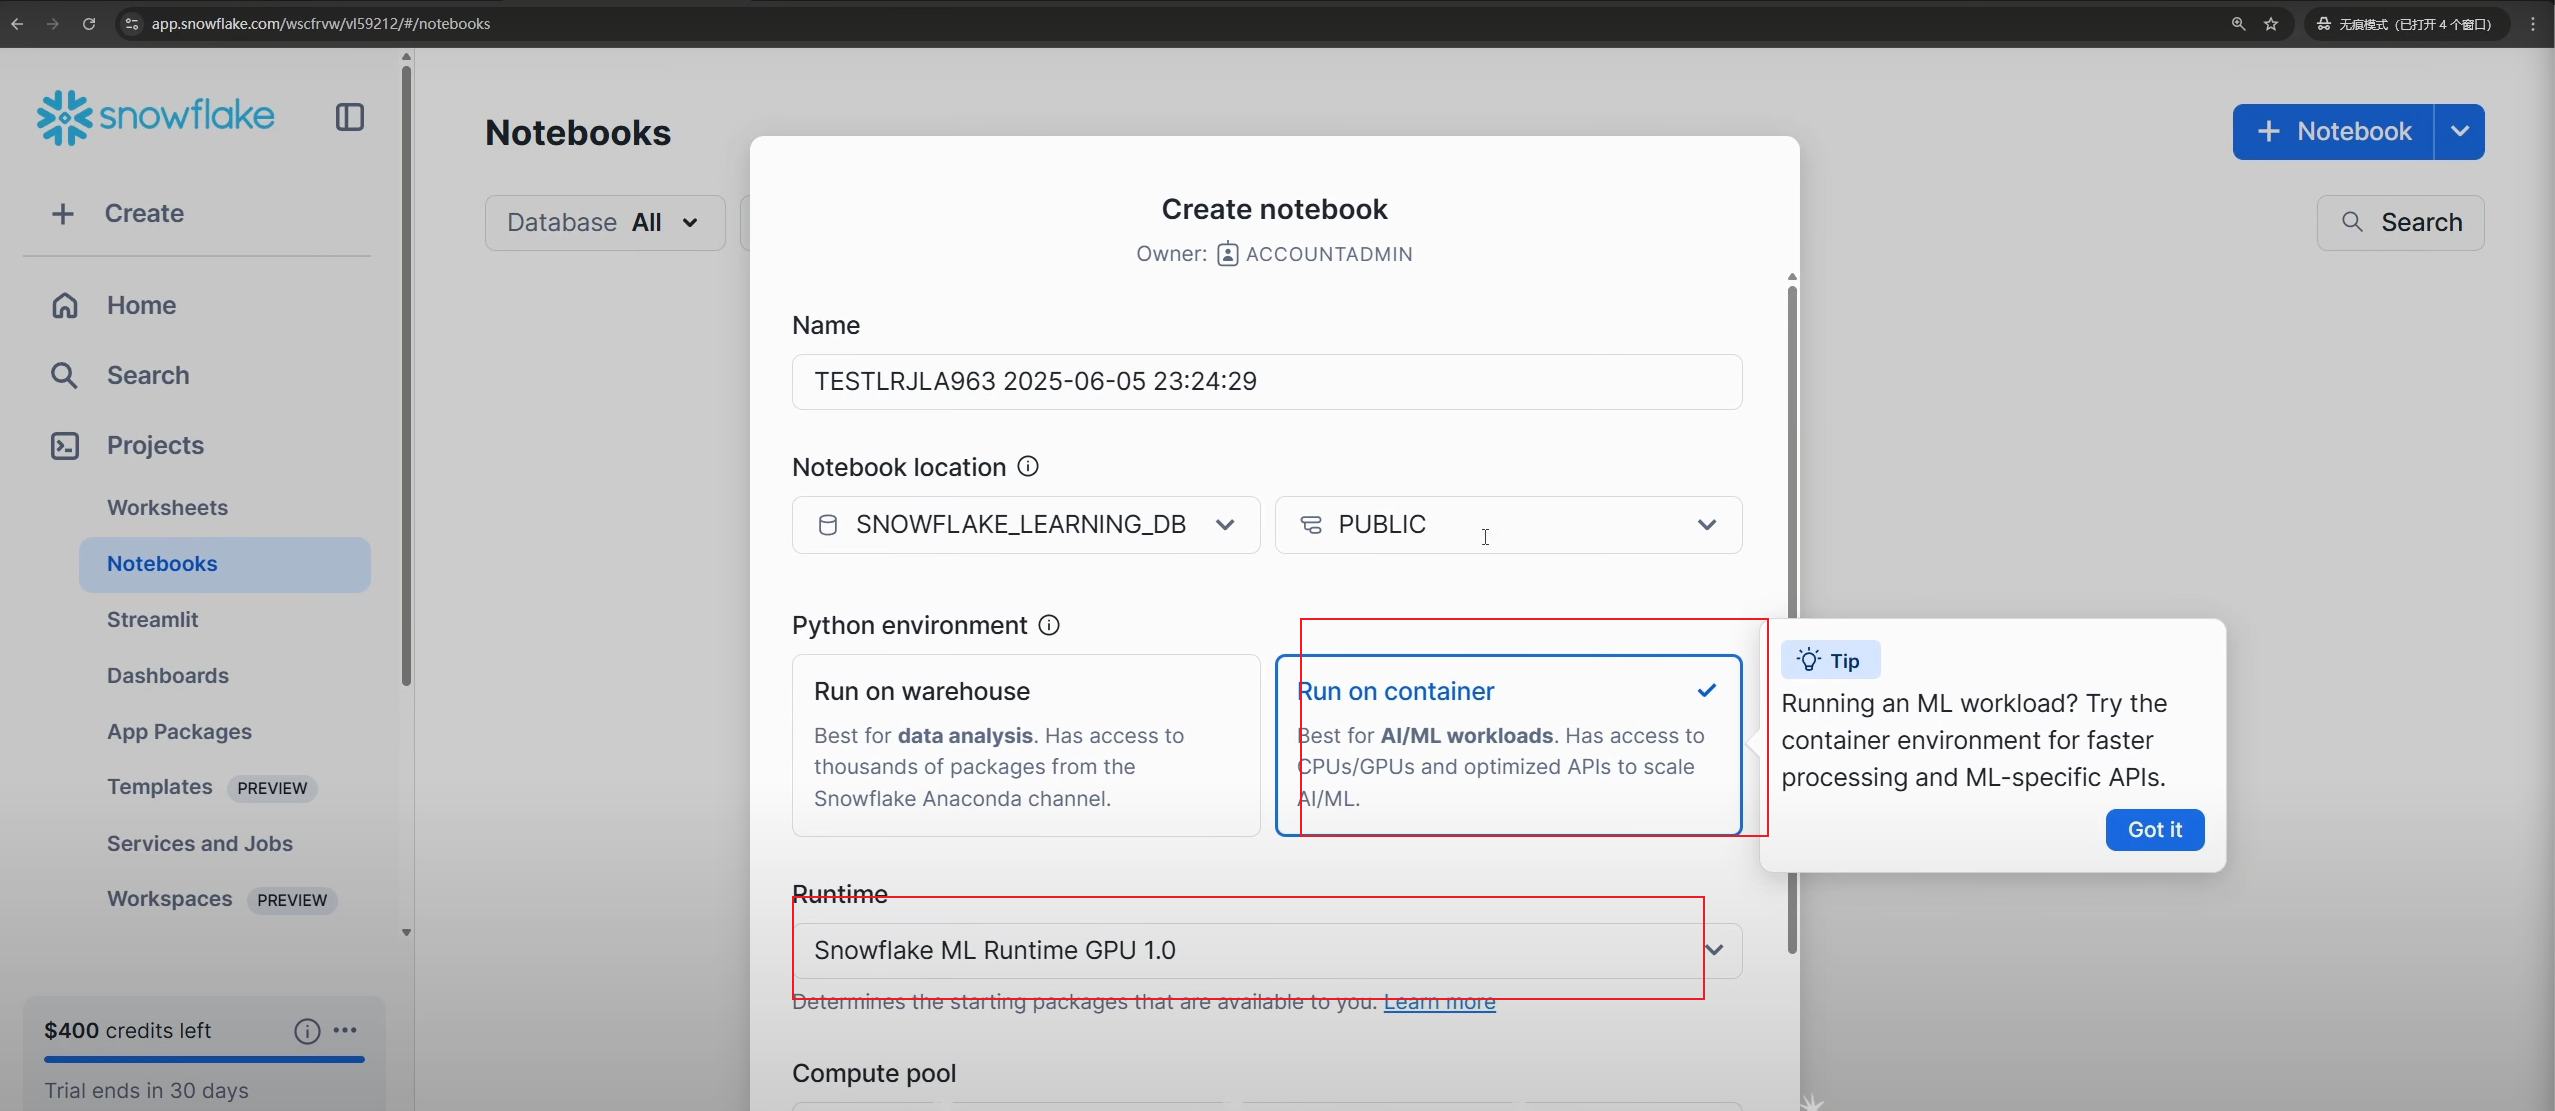Viewport: 2555px width, 1111px height.
Task: Click browser back arrow
Action: [17, 23]
